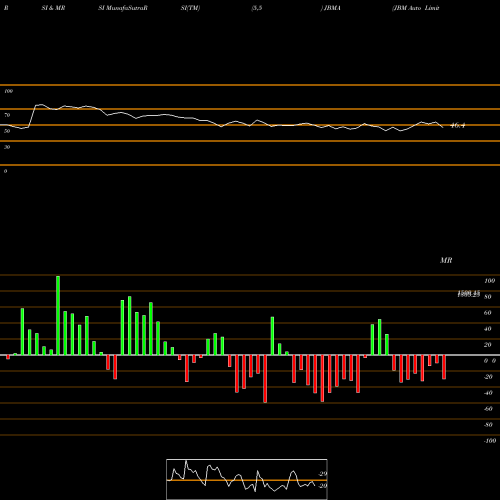Select the -60 label on MR axis
Viewport: 500px width, 500px height.
[488, 409]
